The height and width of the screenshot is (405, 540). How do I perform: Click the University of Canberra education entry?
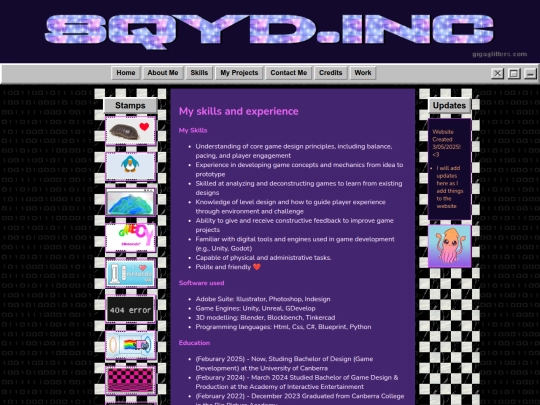284,363
